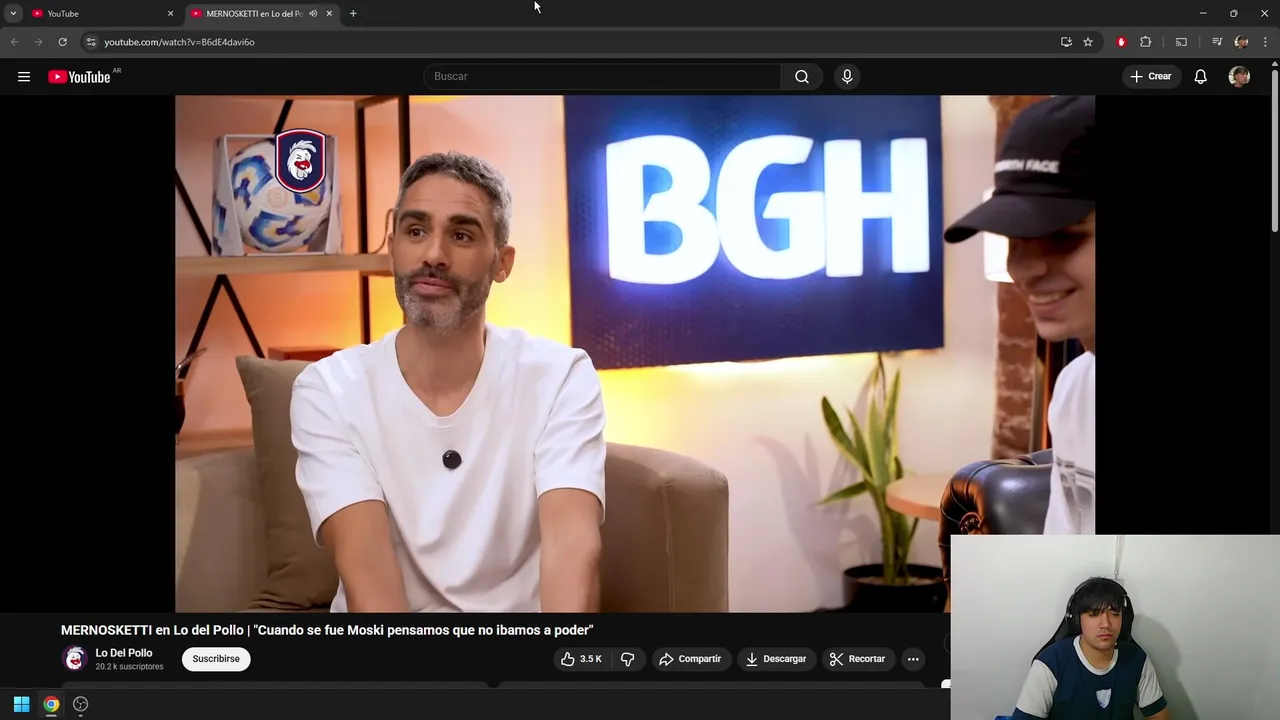Open the red ad blocker extension
Viewport: 1280px width, 720px height.
[x=1121, y=42]
